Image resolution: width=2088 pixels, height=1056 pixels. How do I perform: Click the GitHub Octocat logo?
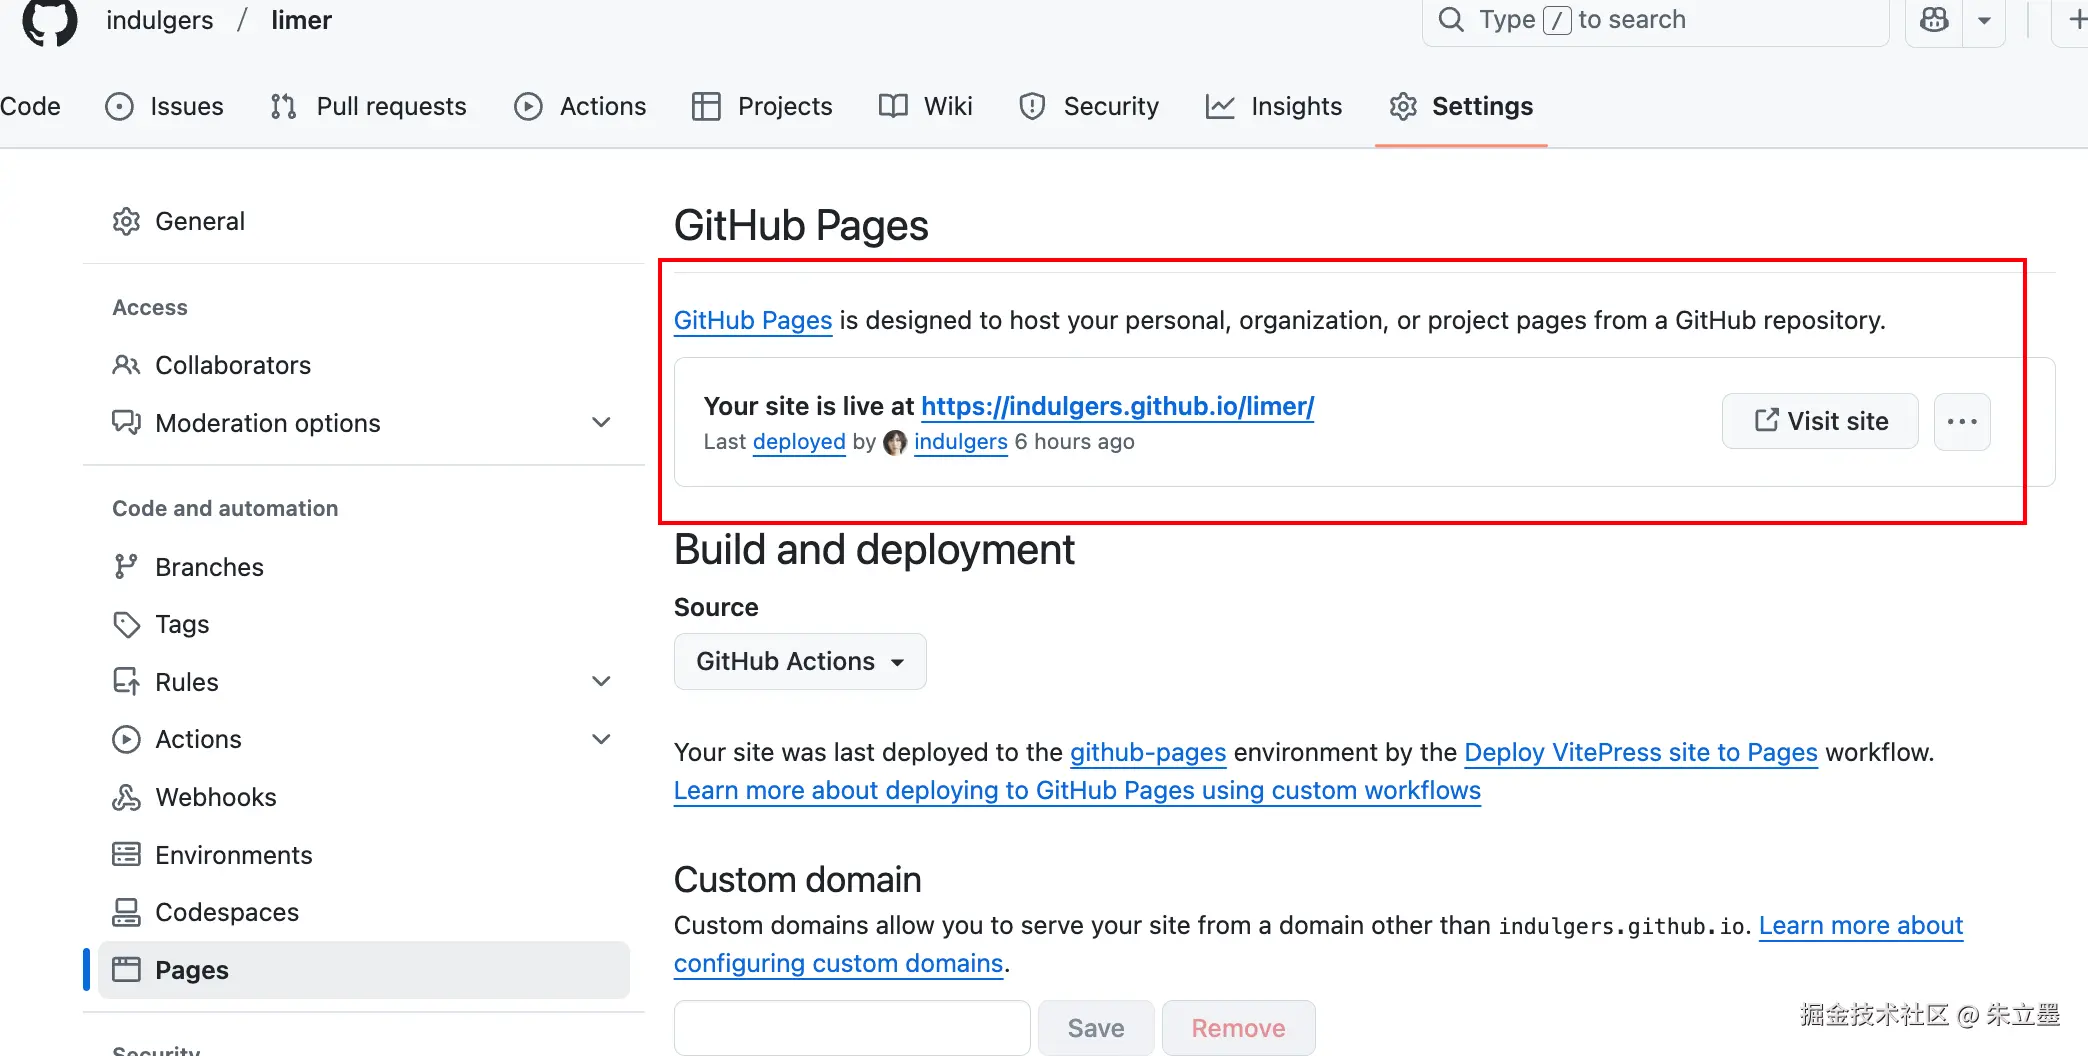(49, 21)
